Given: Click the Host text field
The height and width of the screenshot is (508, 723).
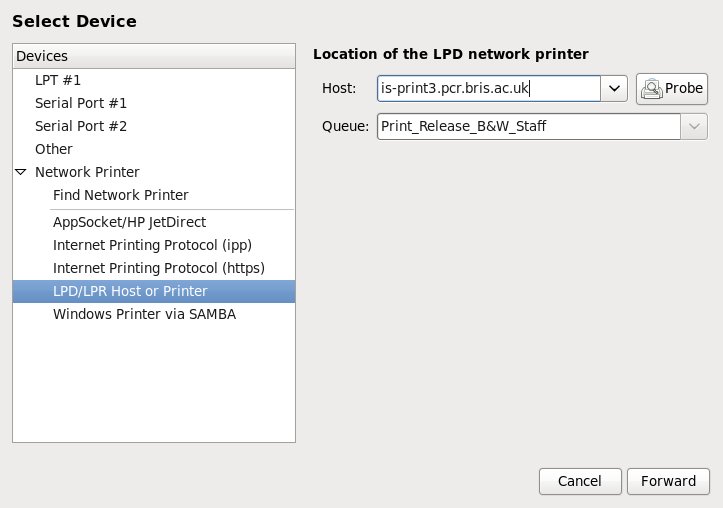Looking at the screenshot, I should (x=488, y=89).
